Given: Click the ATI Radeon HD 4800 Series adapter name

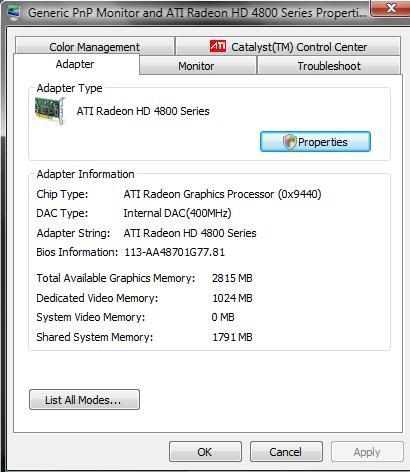Looking at the screenshot, I should pos(143,111).
